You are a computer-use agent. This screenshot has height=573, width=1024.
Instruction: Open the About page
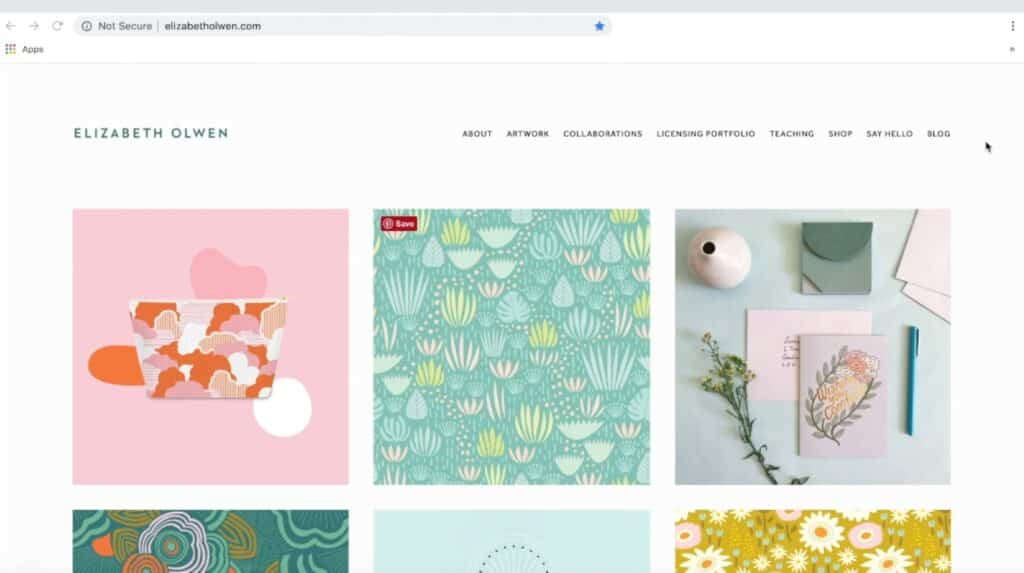tap(477, 134)
